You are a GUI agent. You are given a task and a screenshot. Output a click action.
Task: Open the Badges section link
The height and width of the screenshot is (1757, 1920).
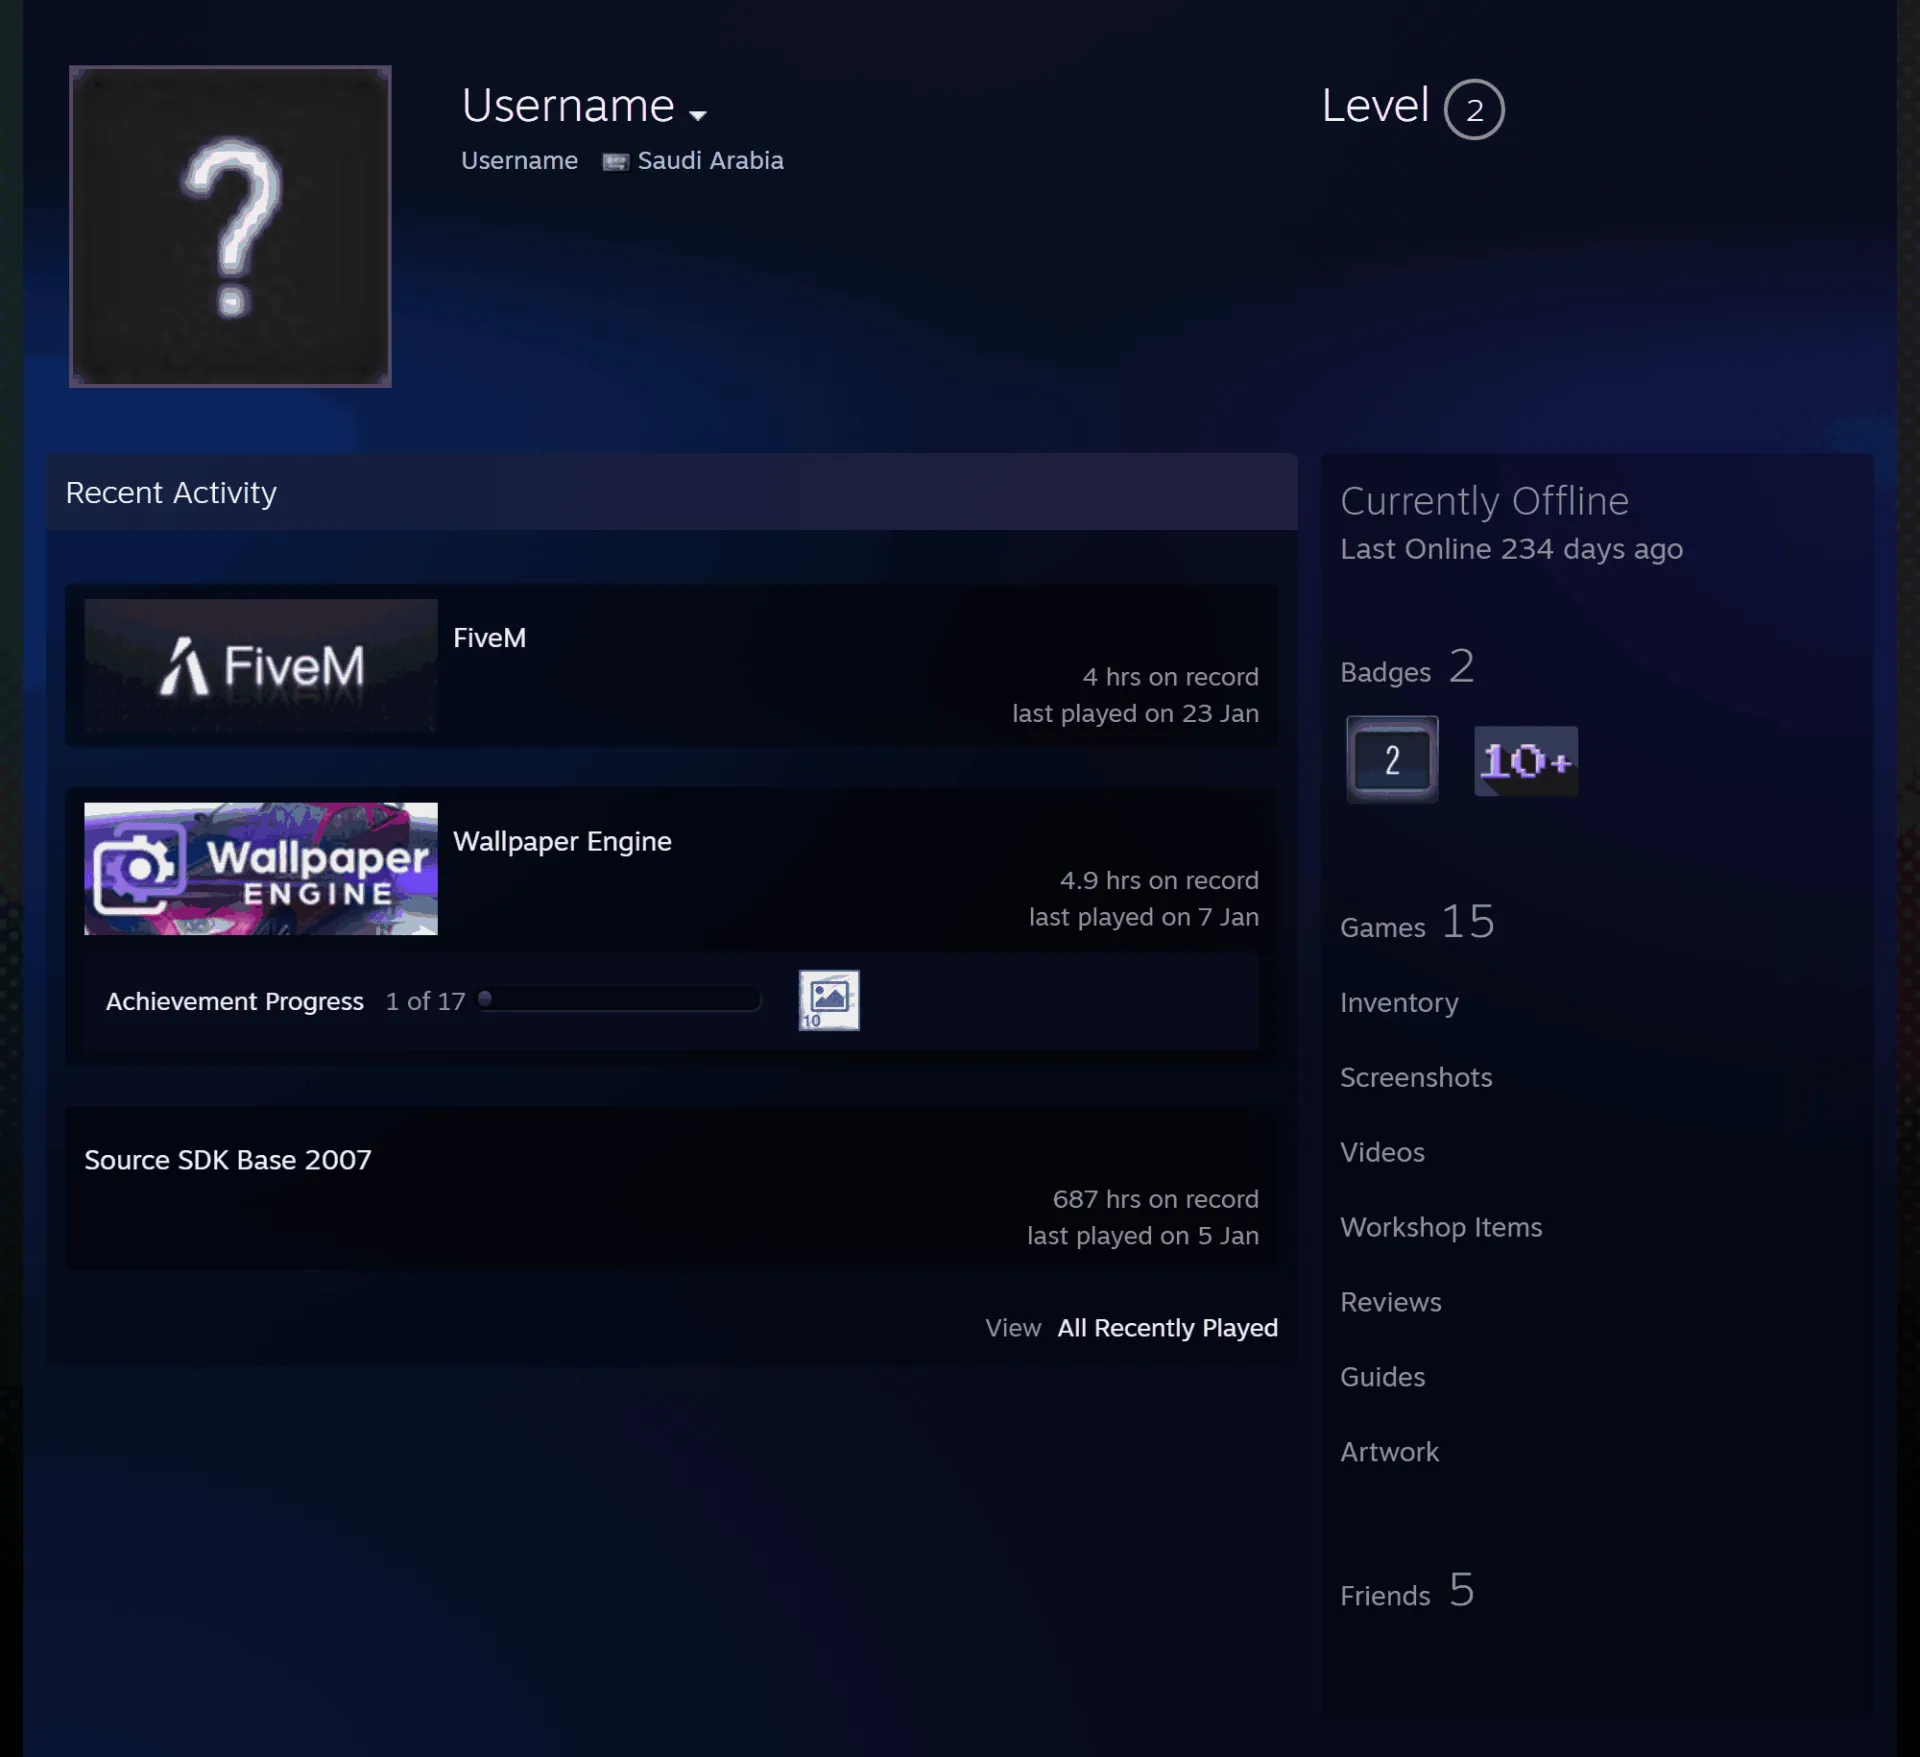1407,668
